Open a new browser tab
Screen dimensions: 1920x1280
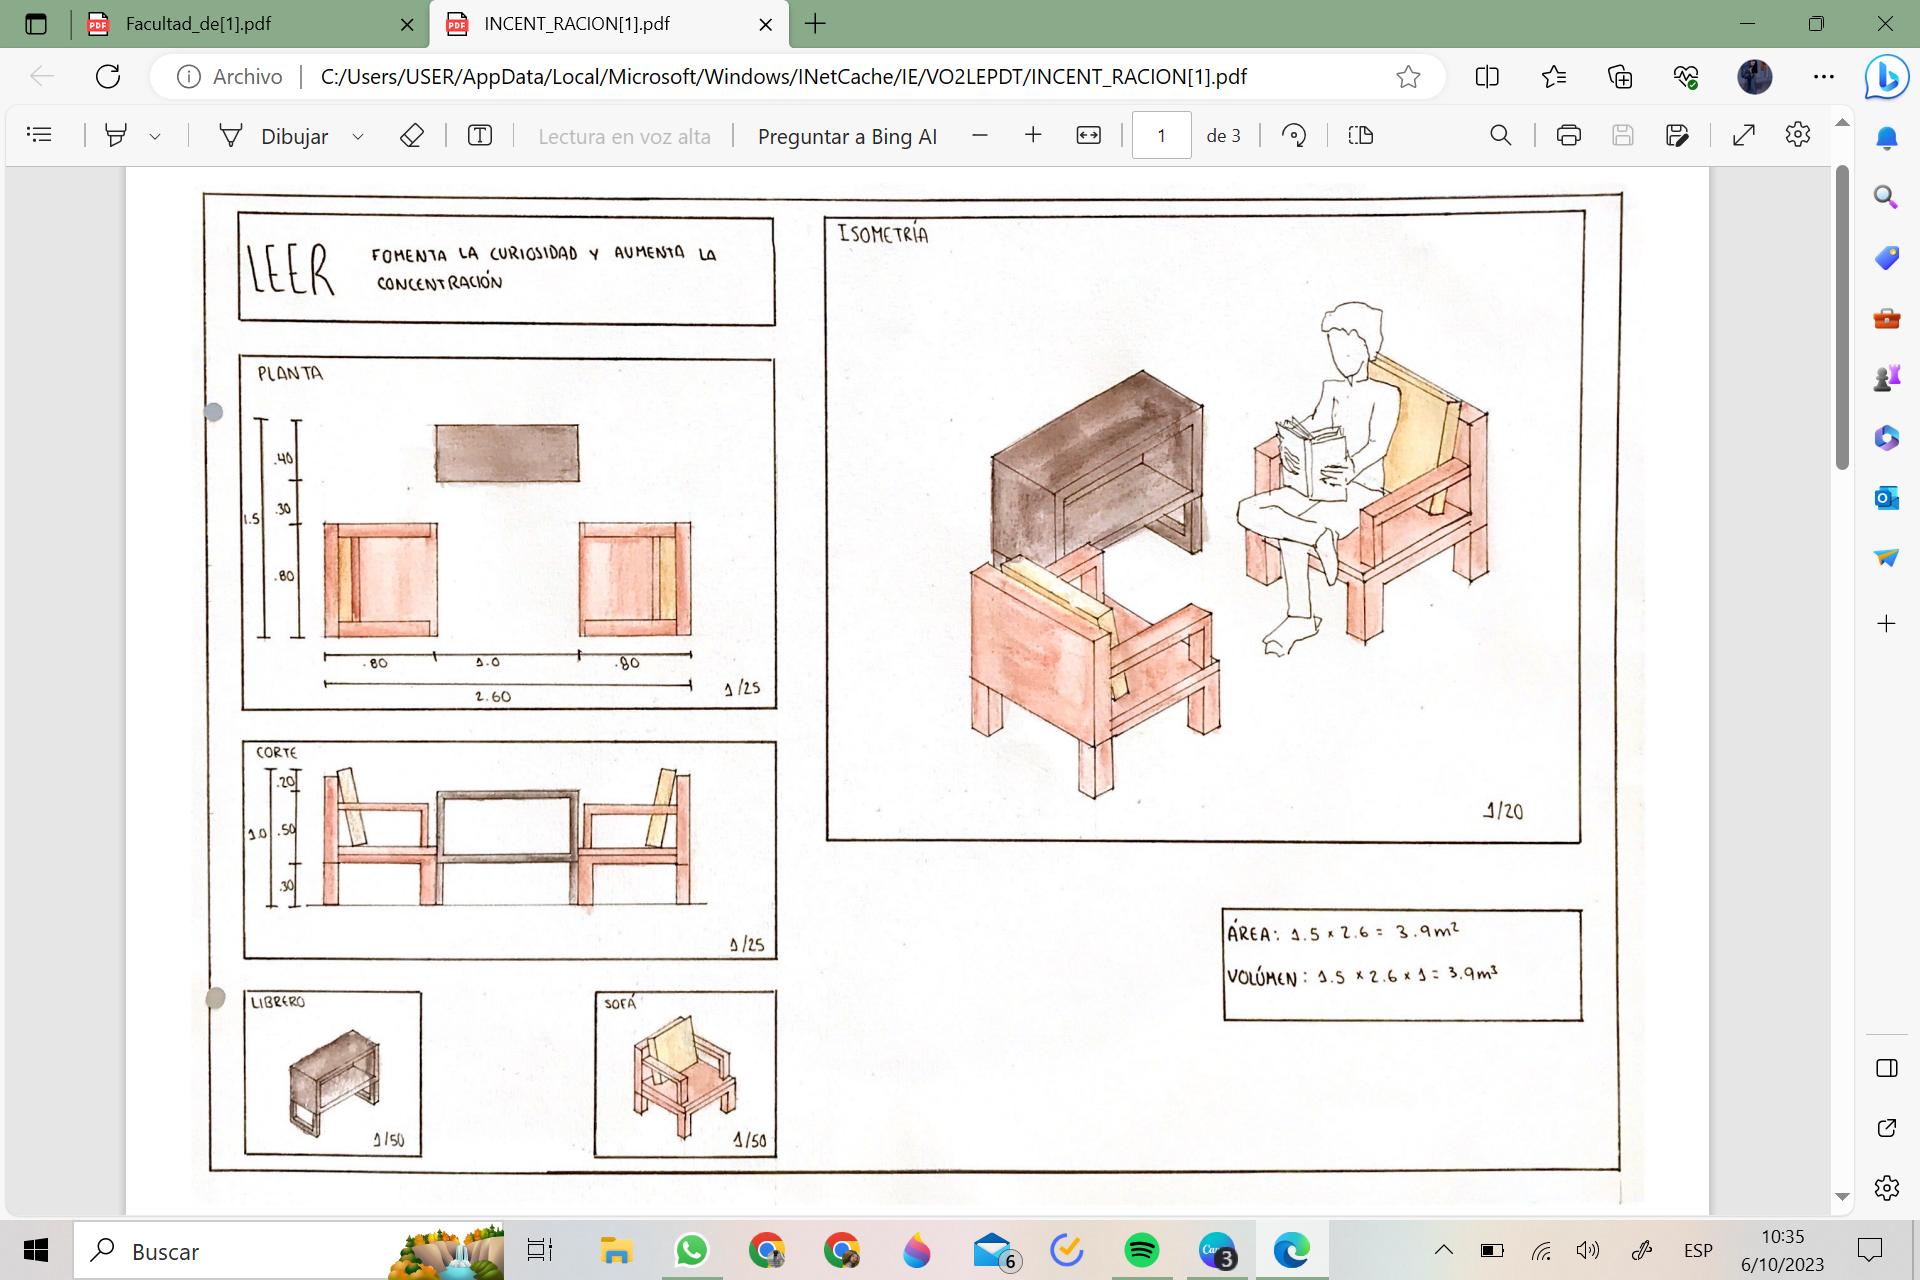[815, 24]
